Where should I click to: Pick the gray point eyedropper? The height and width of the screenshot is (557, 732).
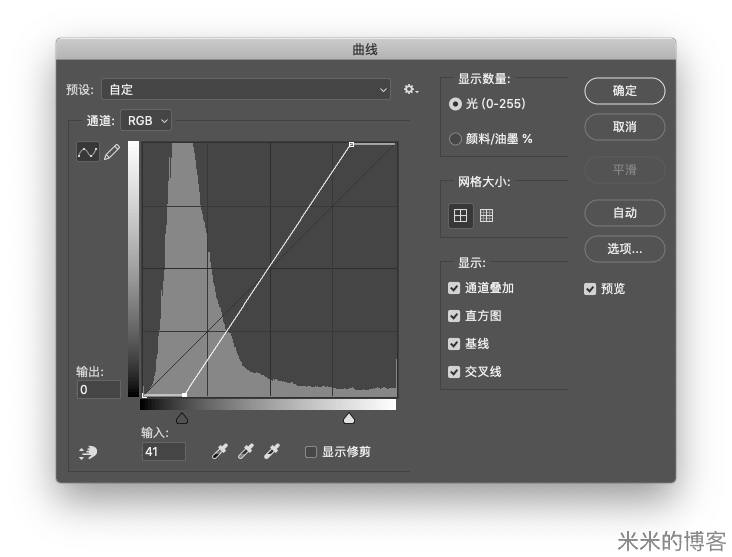tap(245, 452)
